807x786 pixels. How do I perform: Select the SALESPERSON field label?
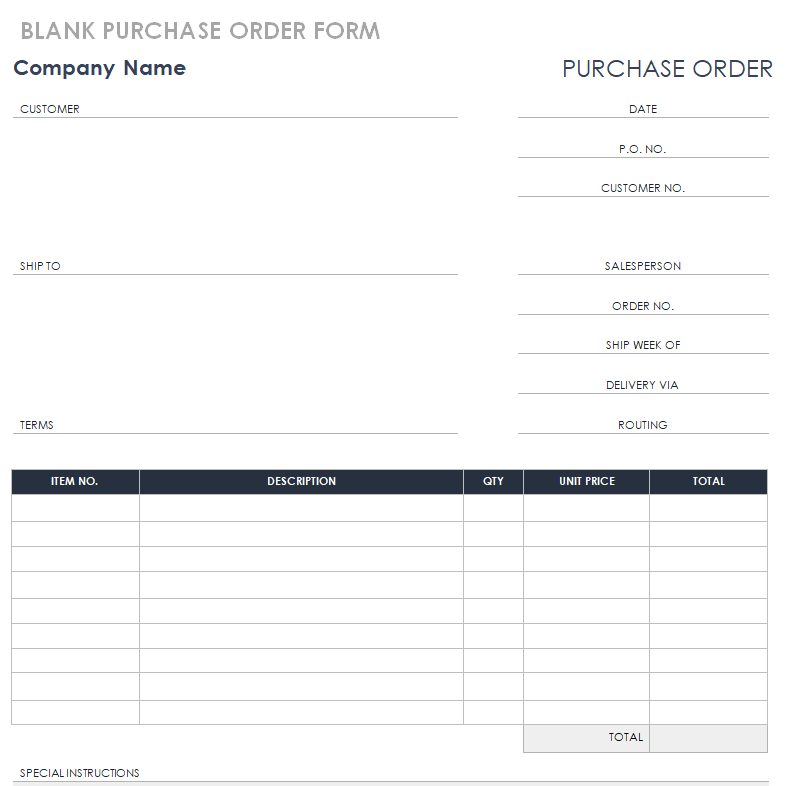643,266
